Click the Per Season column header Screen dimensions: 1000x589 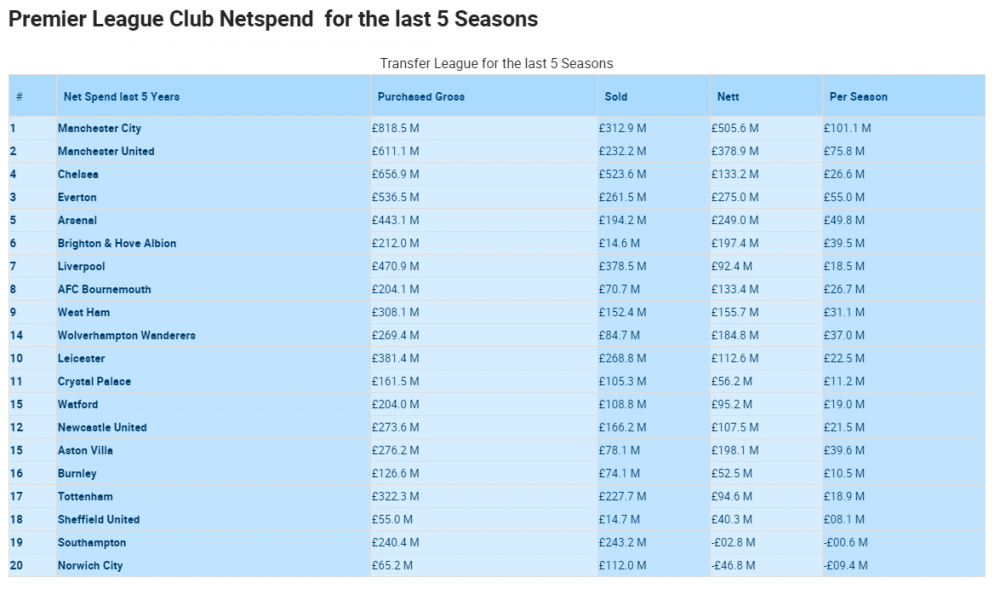(x=858, y=97)
